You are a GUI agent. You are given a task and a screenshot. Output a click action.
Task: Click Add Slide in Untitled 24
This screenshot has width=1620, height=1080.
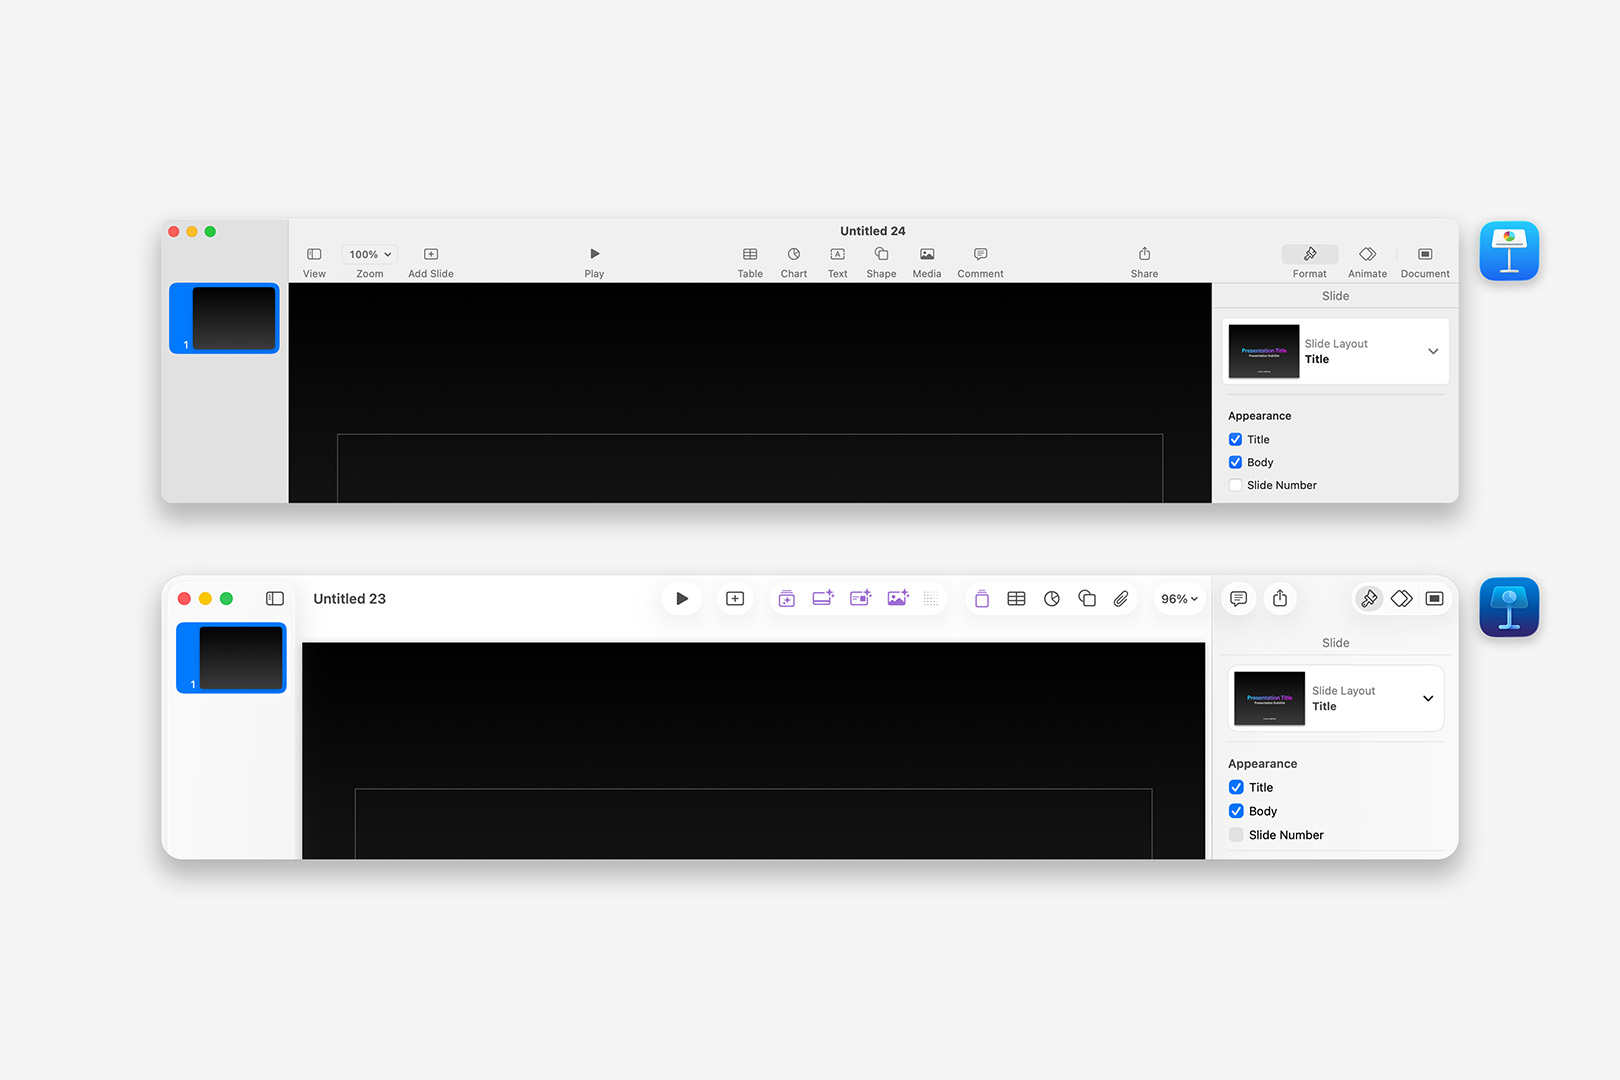430,260
